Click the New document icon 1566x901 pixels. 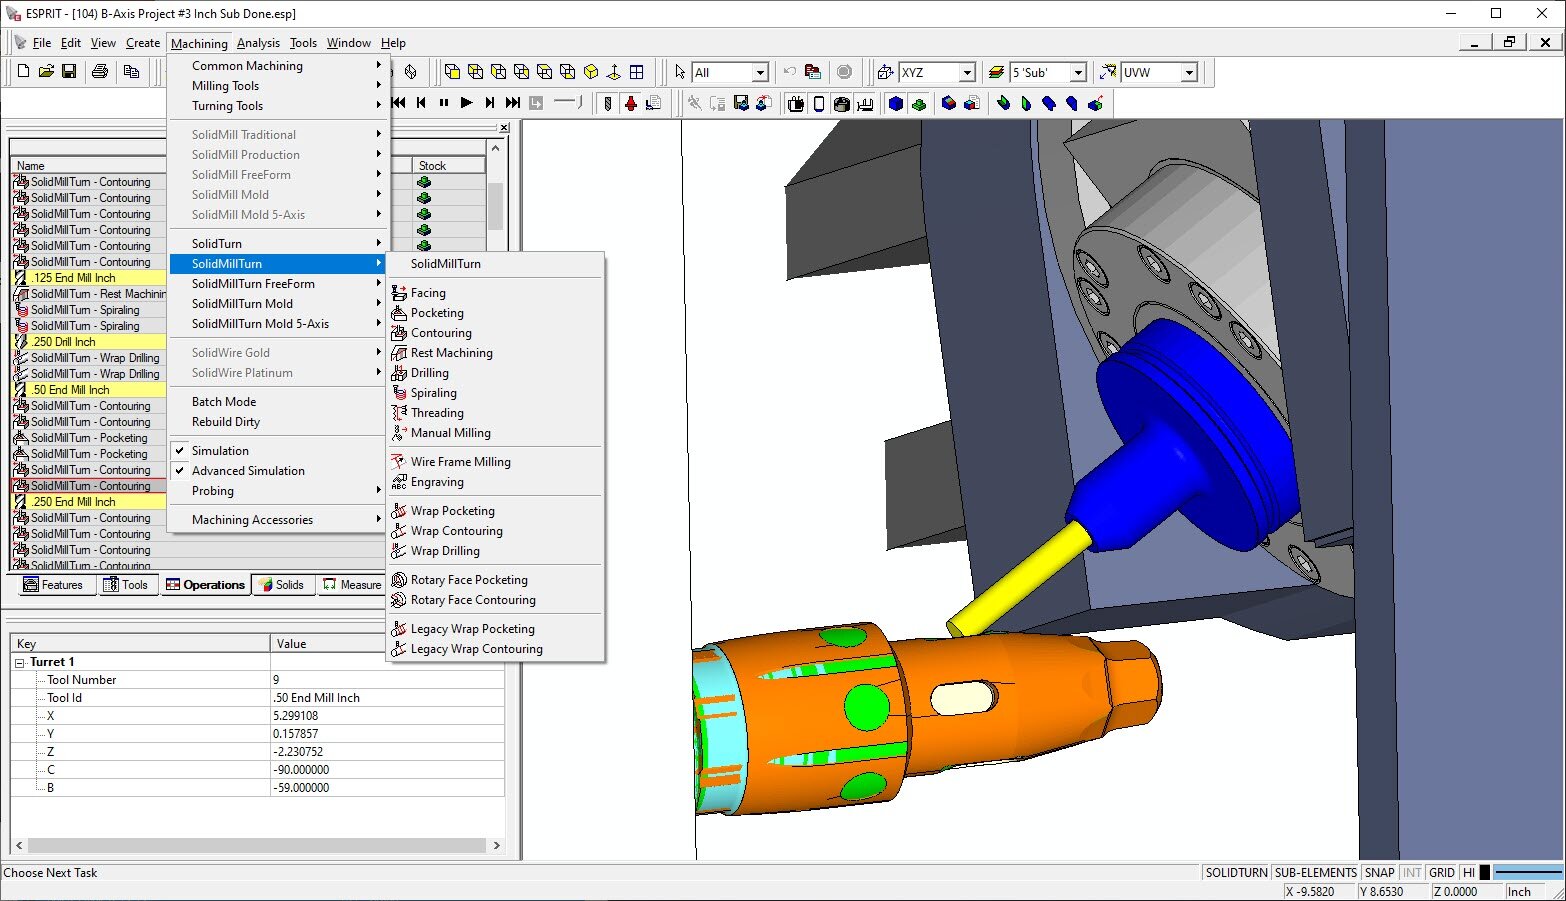pyautogui.click(x=23, y=72)
